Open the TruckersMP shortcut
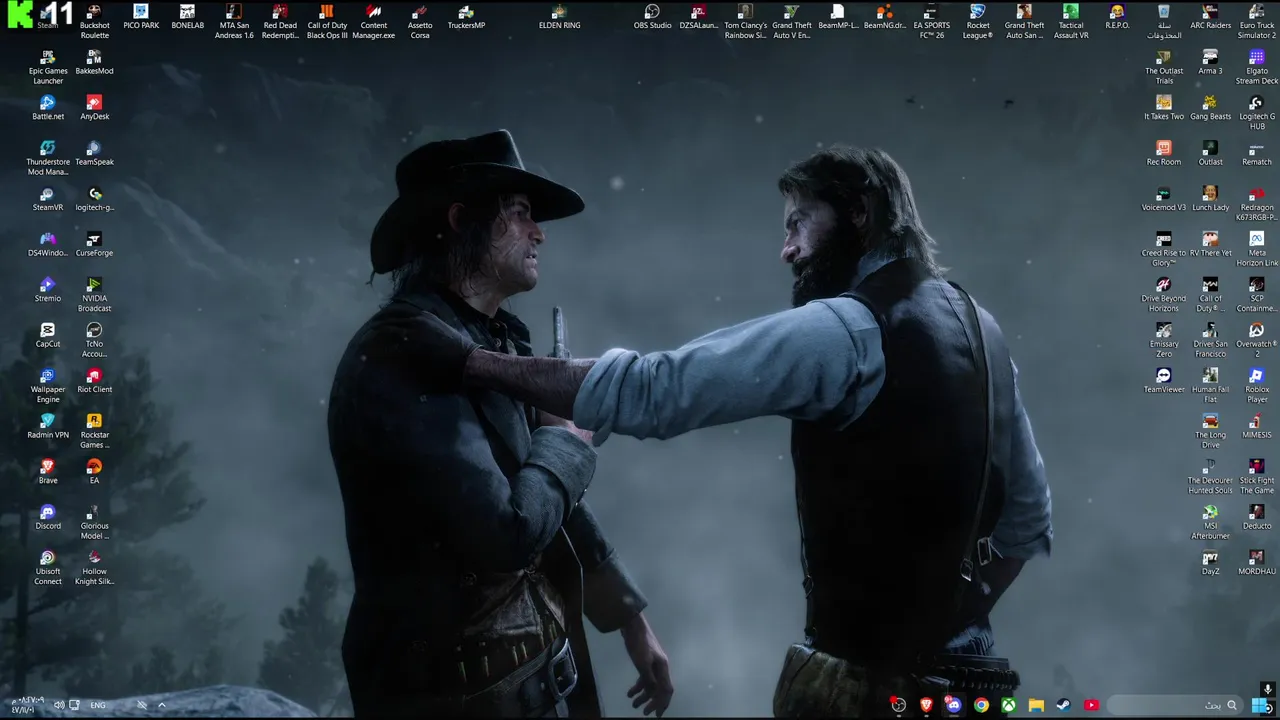Screen dimensions: 1280x720 pyautogui.click(x=466, y=17)
